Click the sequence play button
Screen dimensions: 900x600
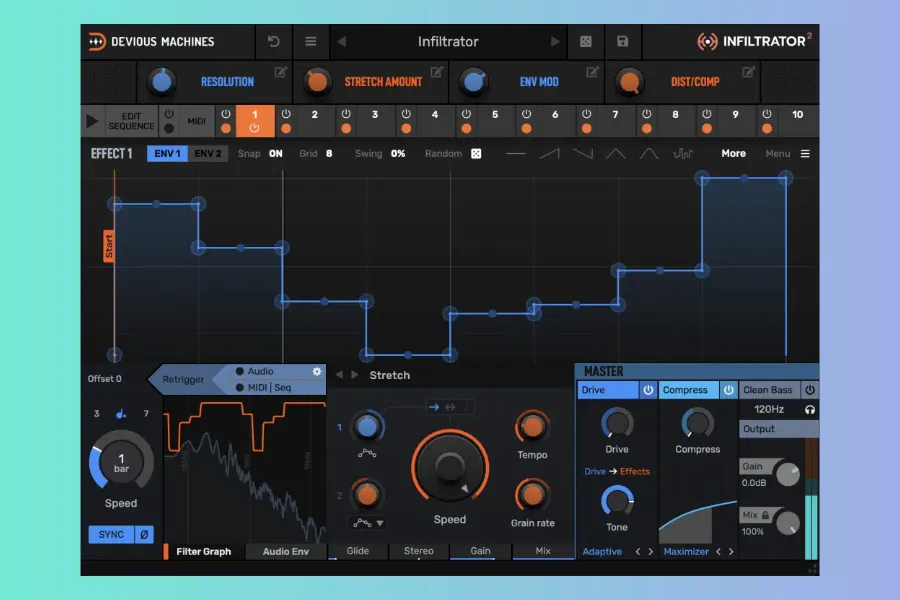[92, 121]
